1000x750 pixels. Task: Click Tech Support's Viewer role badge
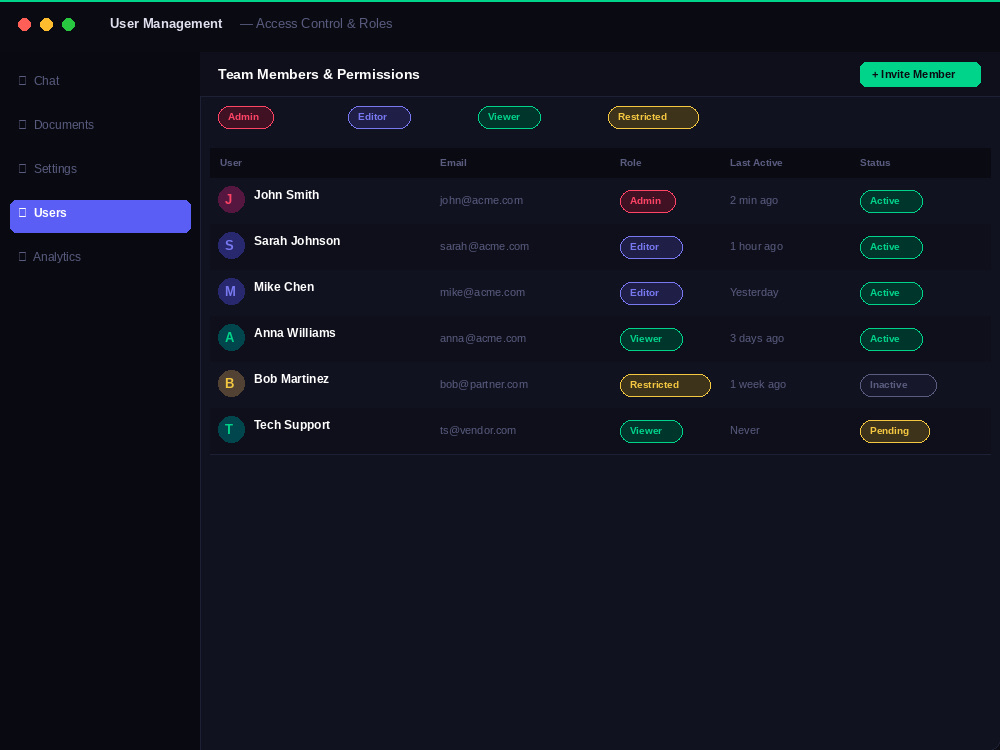(651, 431)
